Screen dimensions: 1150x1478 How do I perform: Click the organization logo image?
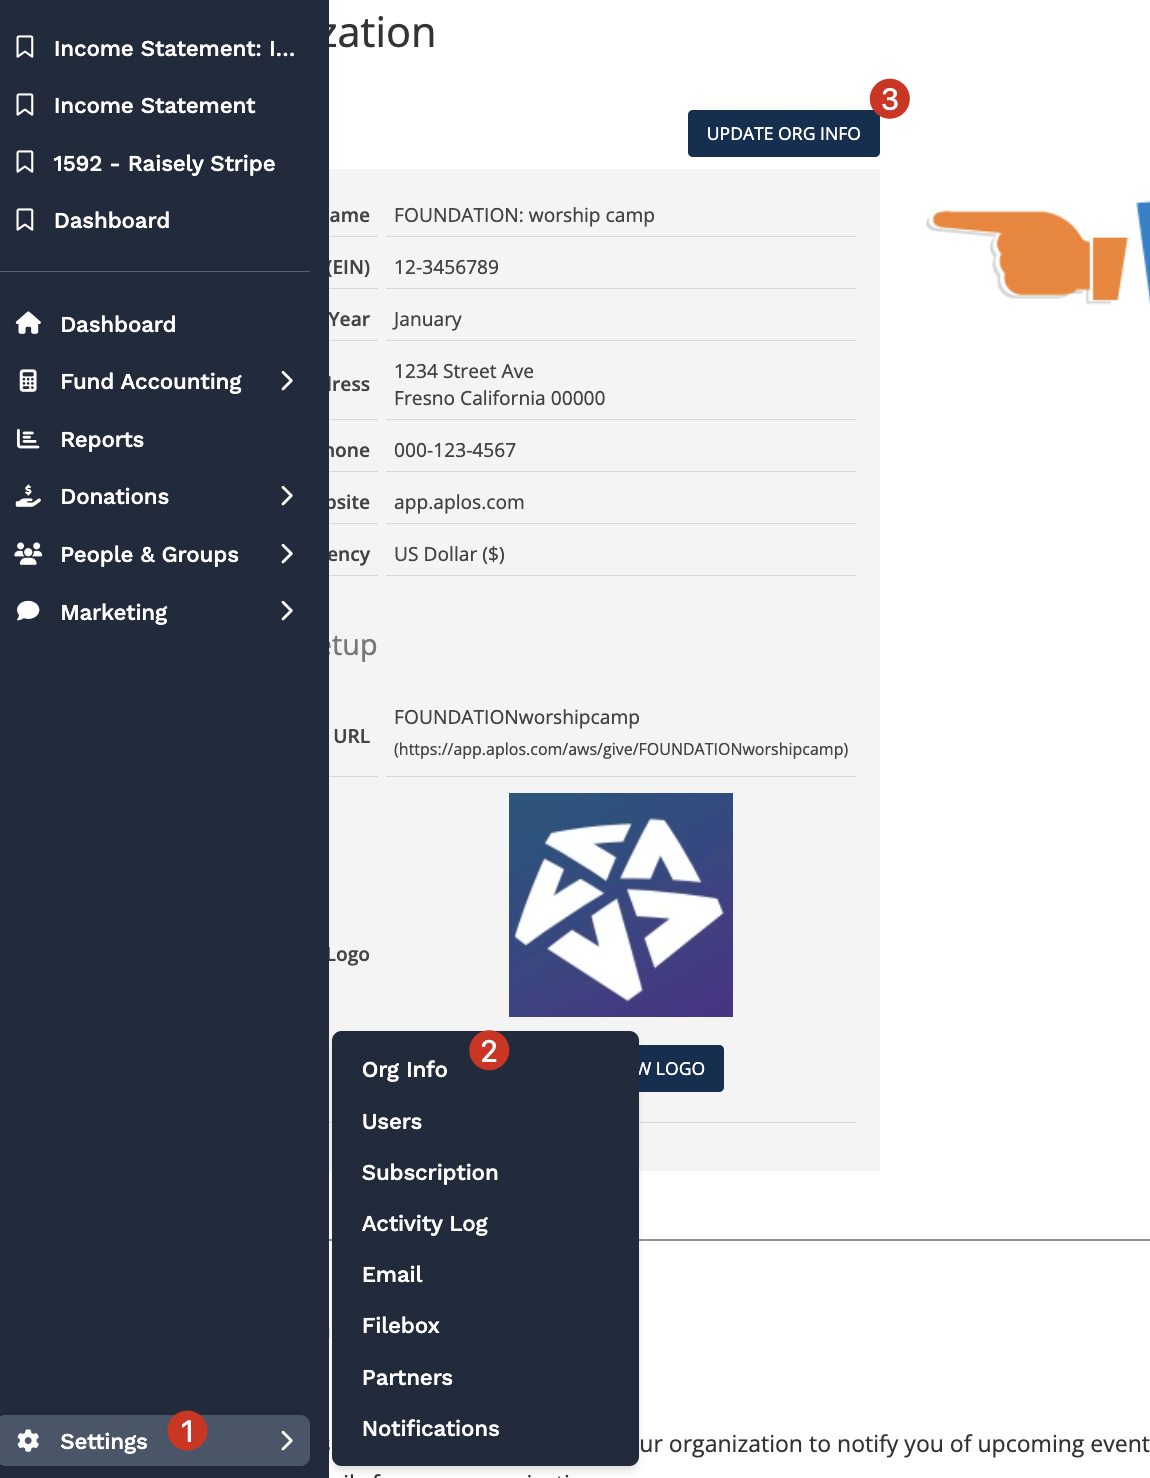coord(620,904)
